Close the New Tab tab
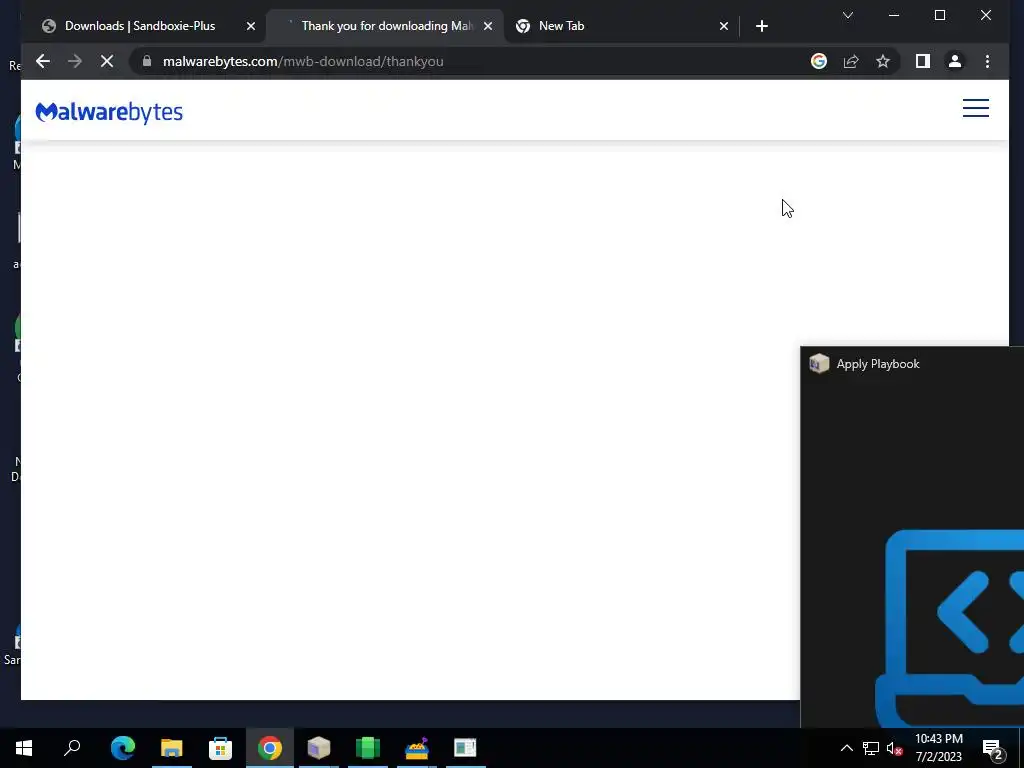 coord(724,26)
